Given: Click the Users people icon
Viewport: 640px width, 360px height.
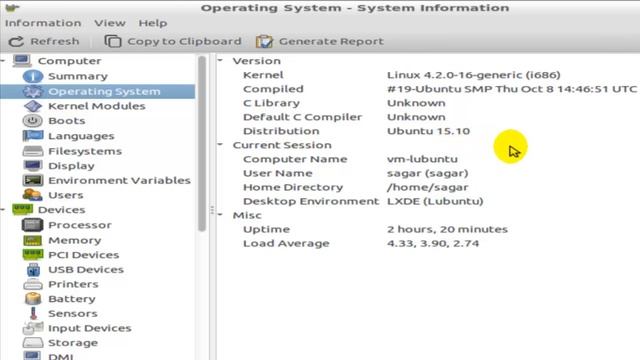Looking at the screenshot, I should 33,195.
